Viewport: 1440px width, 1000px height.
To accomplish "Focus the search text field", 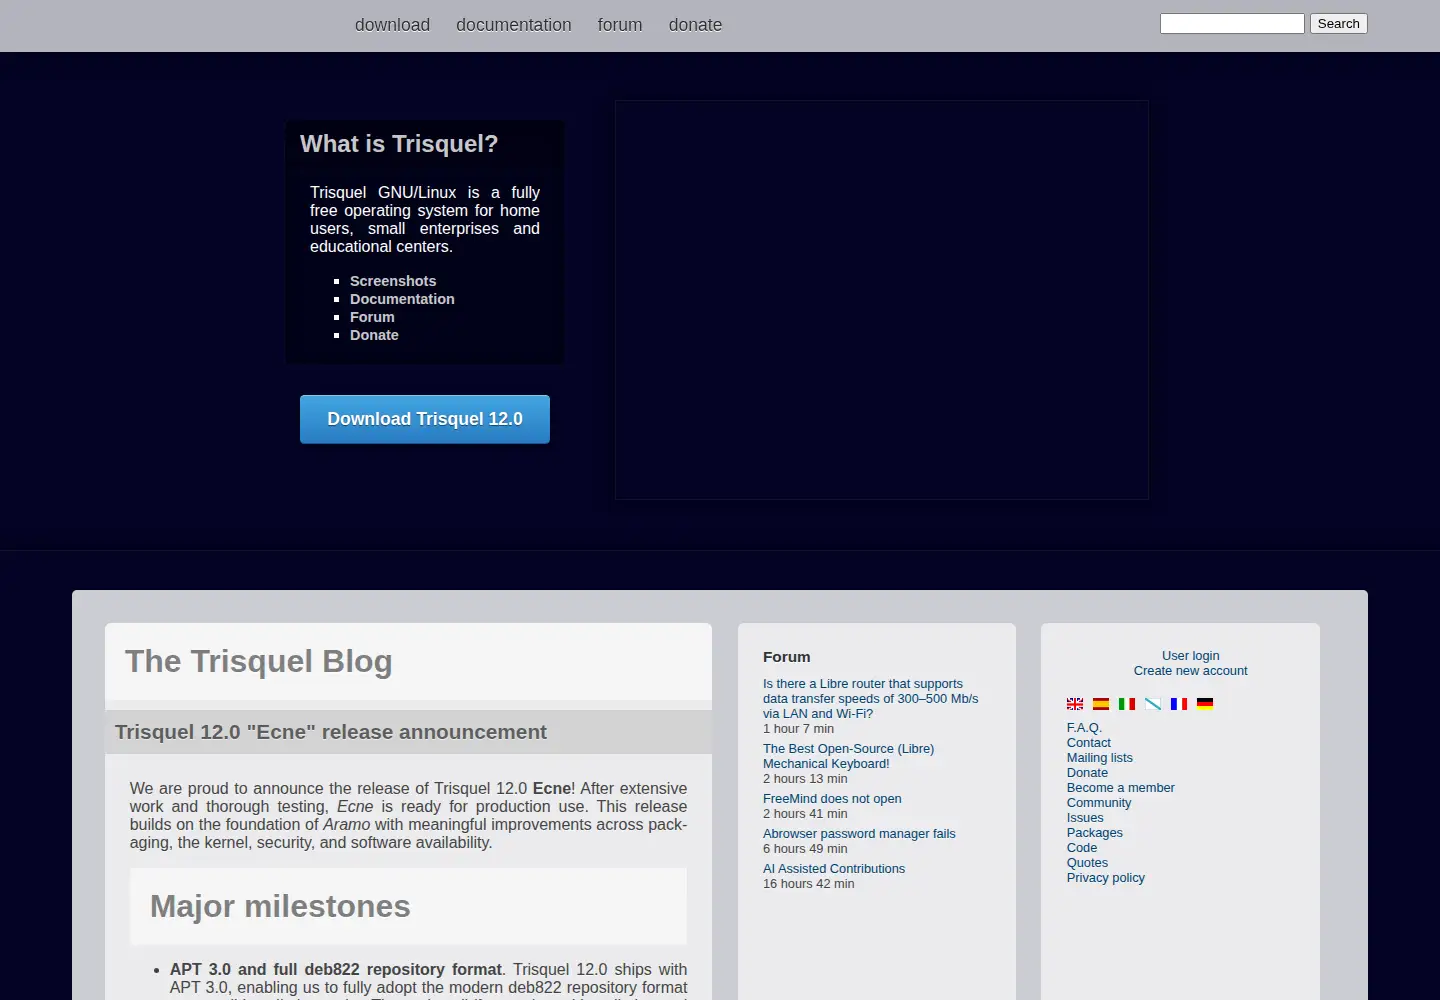I will [1232, 23].
